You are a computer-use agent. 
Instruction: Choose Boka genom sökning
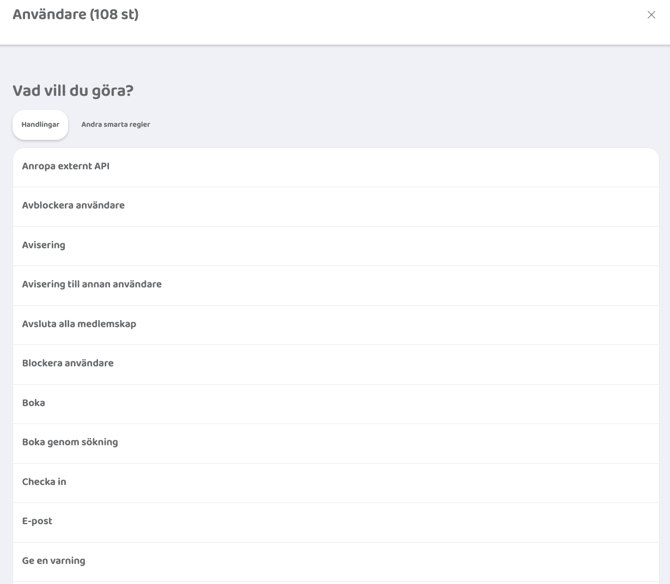coord(70,442)
